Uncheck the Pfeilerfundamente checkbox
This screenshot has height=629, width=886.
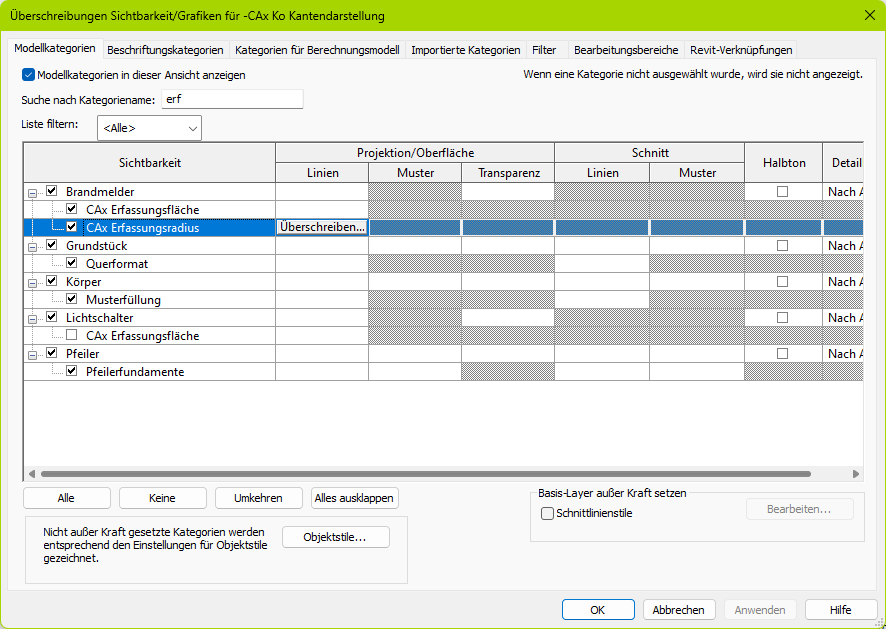(x=72, y=372)
